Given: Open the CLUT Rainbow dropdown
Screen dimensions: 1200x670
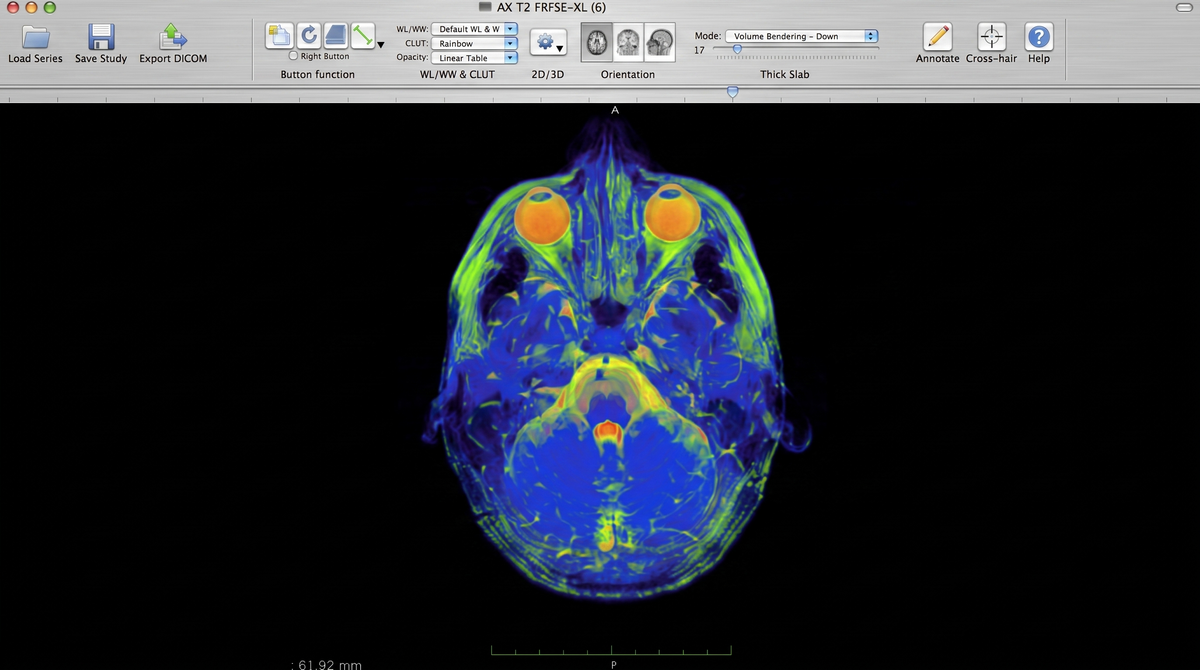Looking at the screenshot, I should [x=475, y=43].
